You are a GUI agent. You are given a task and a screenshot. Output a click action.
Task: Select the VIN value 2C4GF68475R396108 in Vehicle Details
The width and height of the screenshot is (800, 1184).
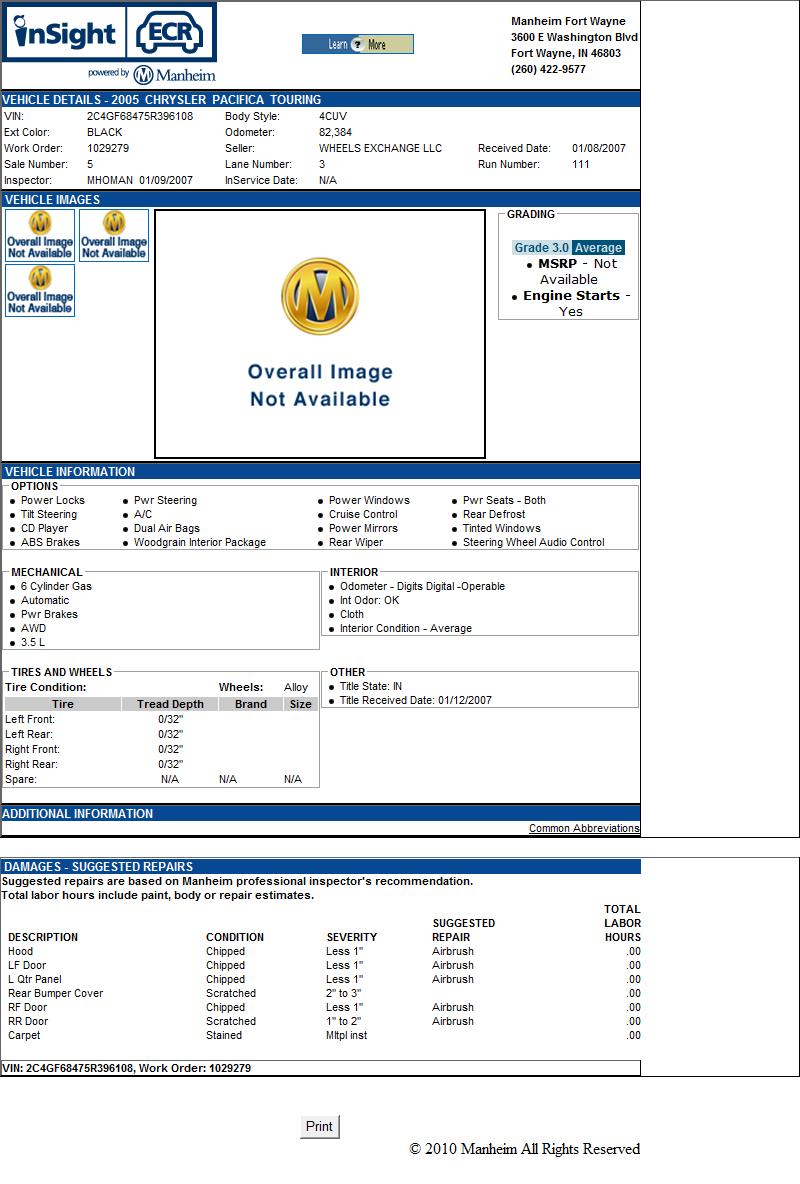140,116
